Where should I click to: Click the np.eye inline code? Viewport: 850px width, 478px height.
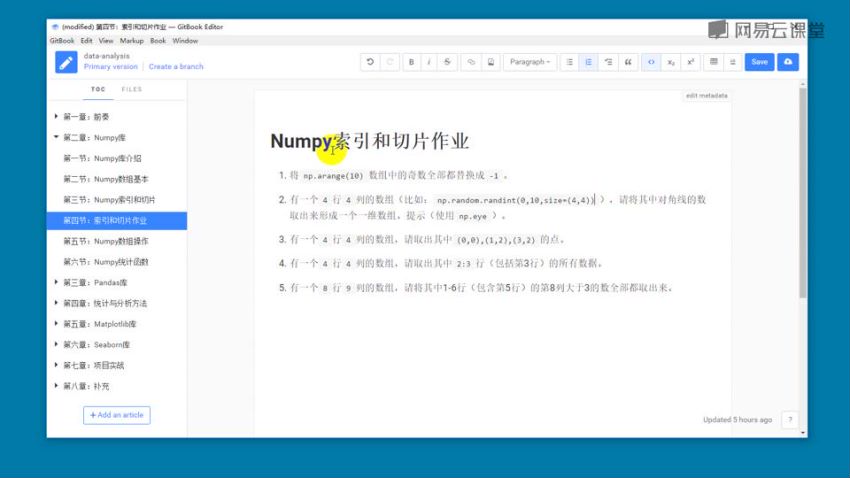pos(473,216)
